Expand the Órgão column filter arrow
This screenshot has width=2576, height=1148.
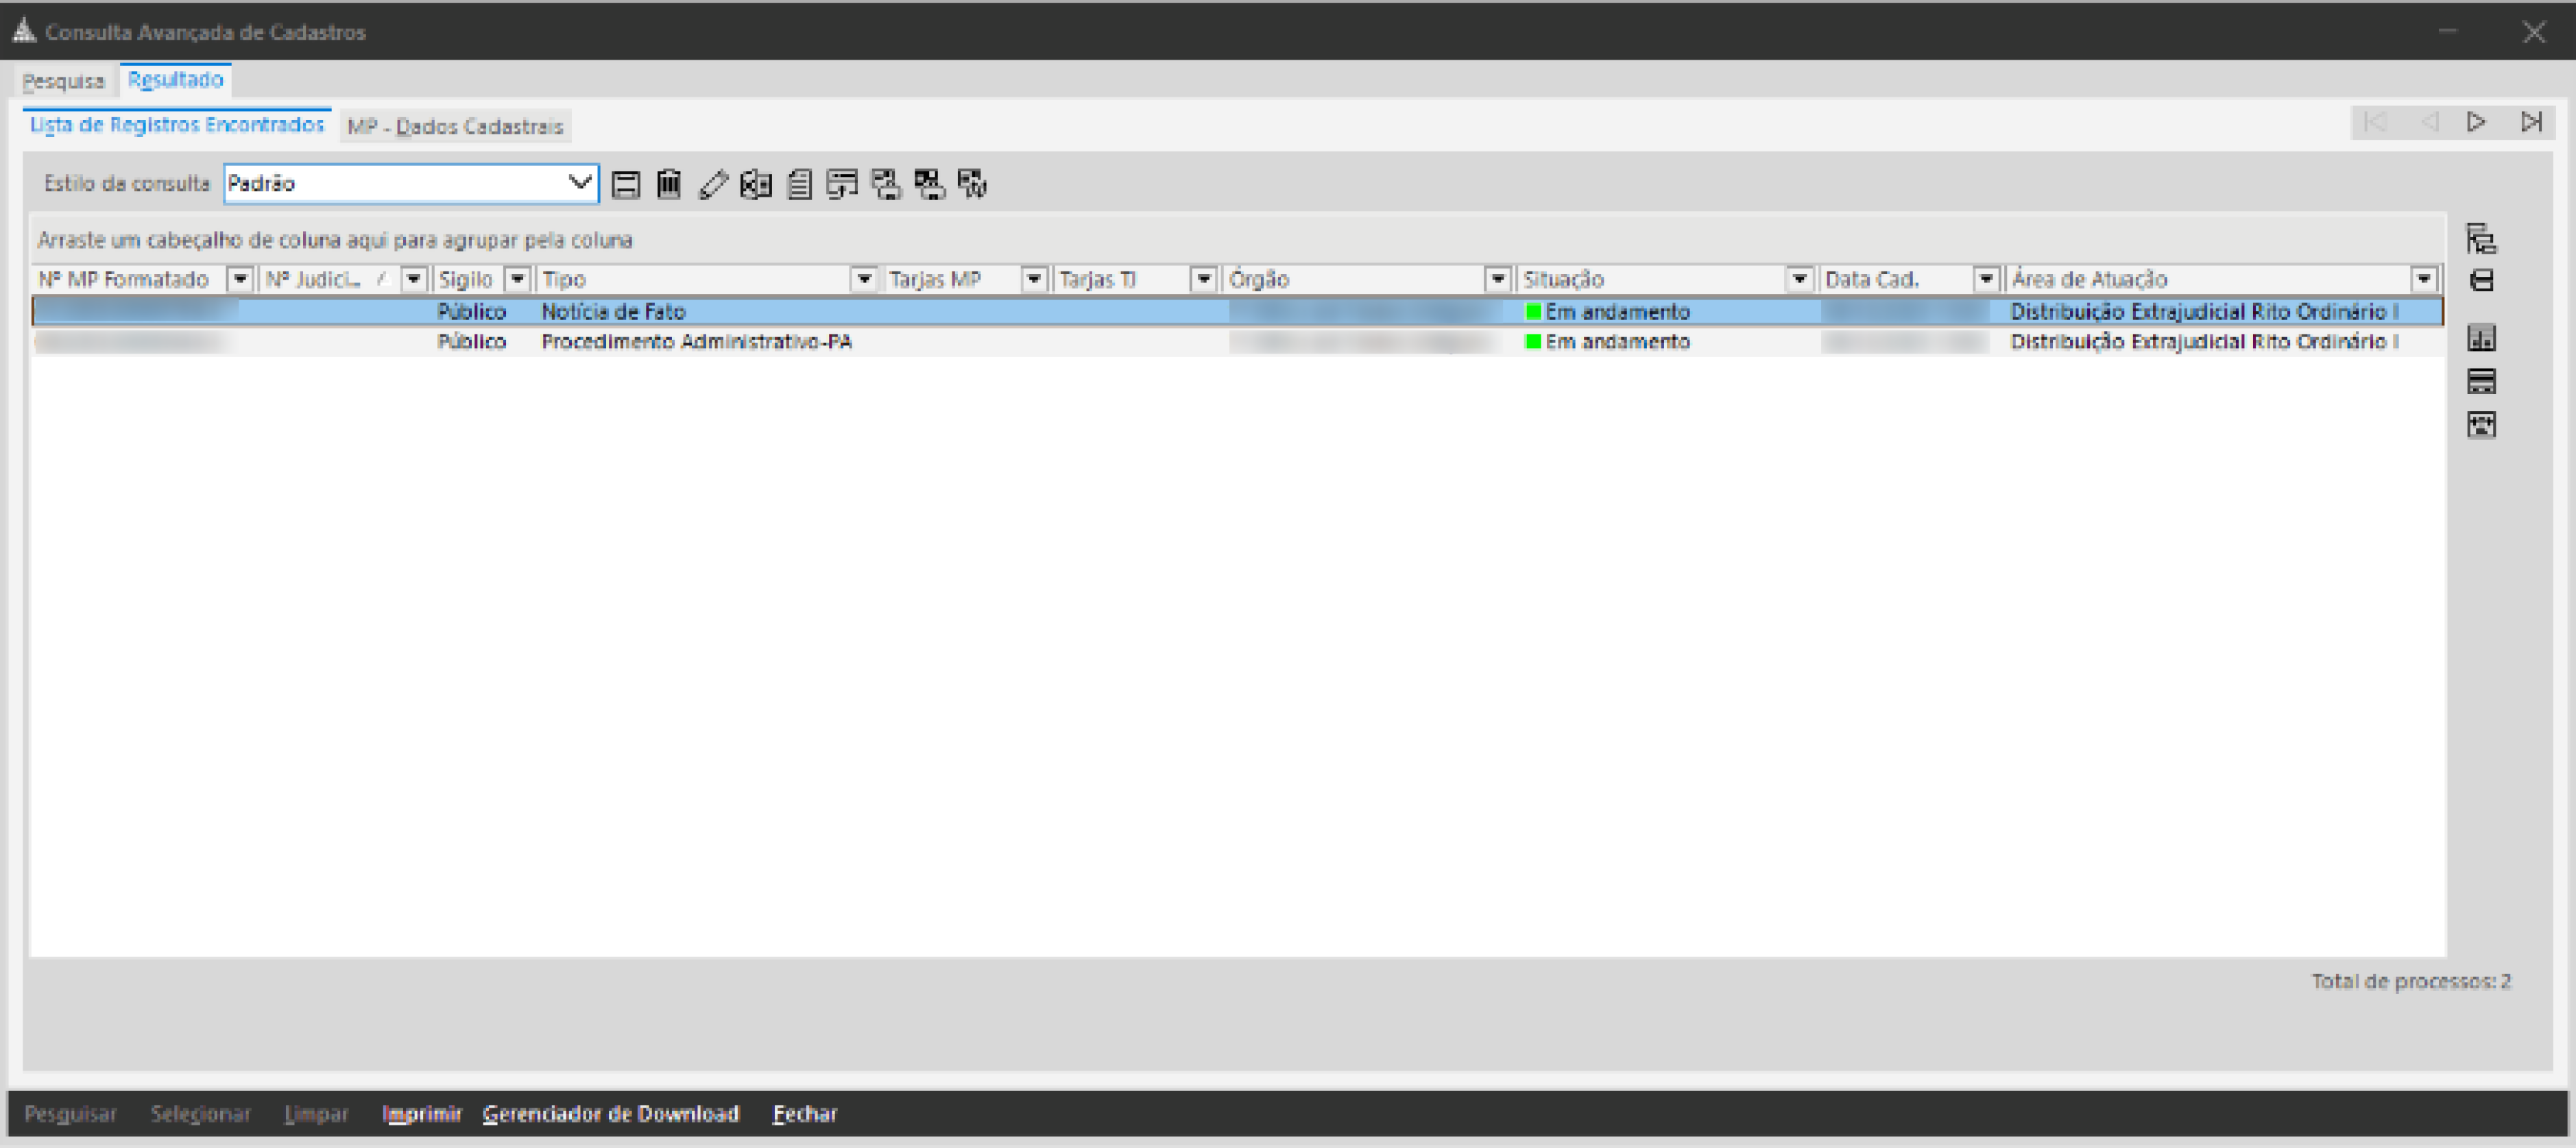(x=1497, y=279)
